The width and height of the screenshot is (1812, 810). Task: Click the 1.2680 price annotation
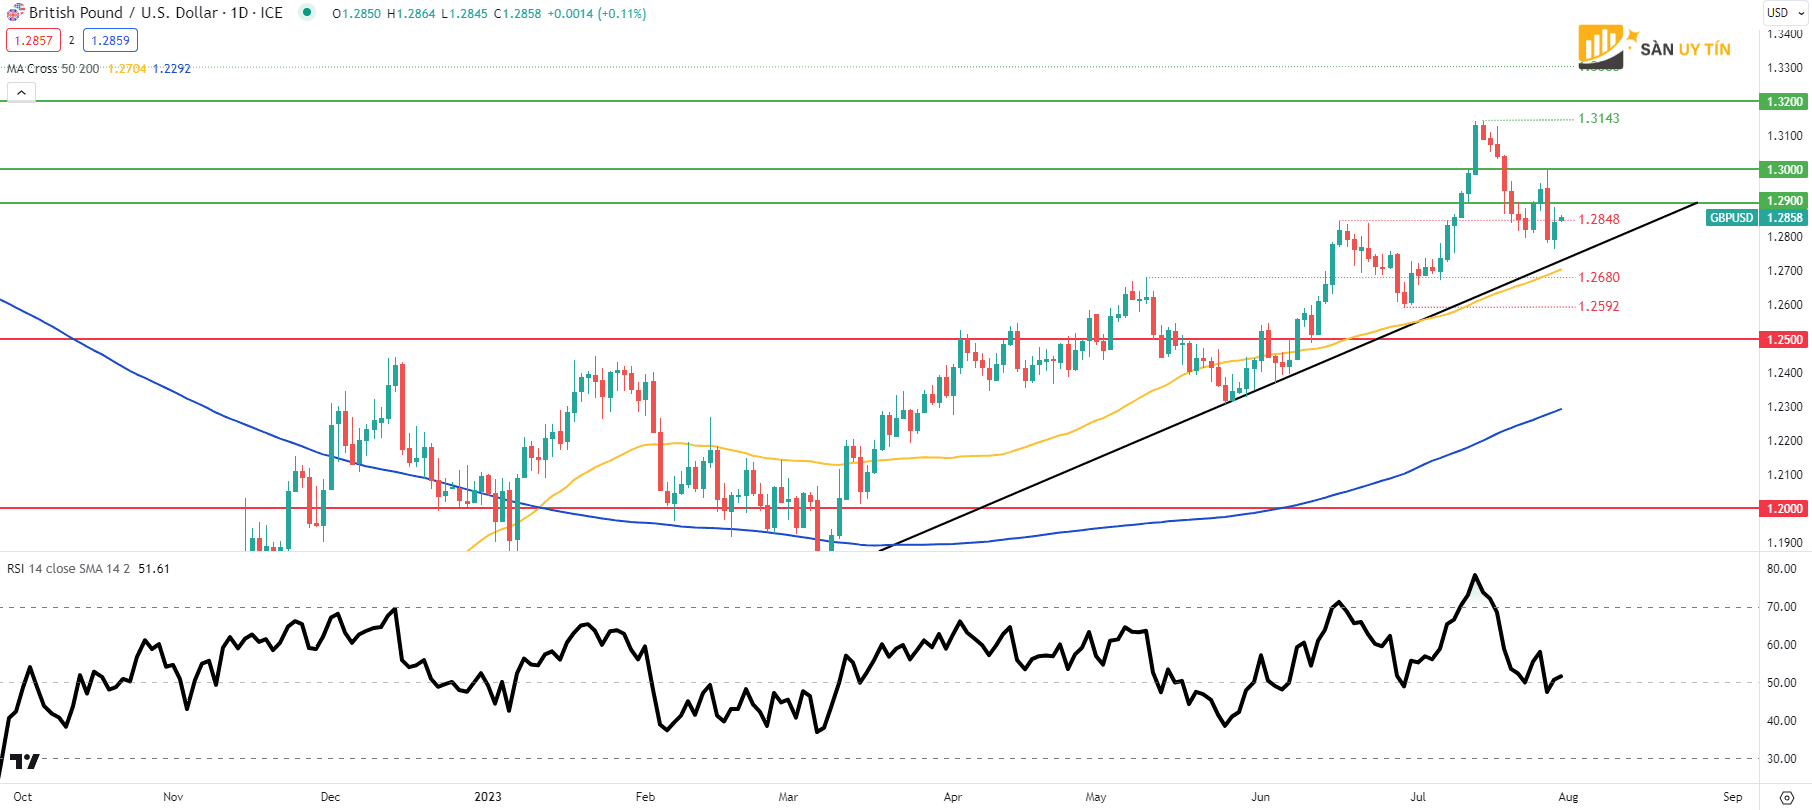(x=1599, y=277)
